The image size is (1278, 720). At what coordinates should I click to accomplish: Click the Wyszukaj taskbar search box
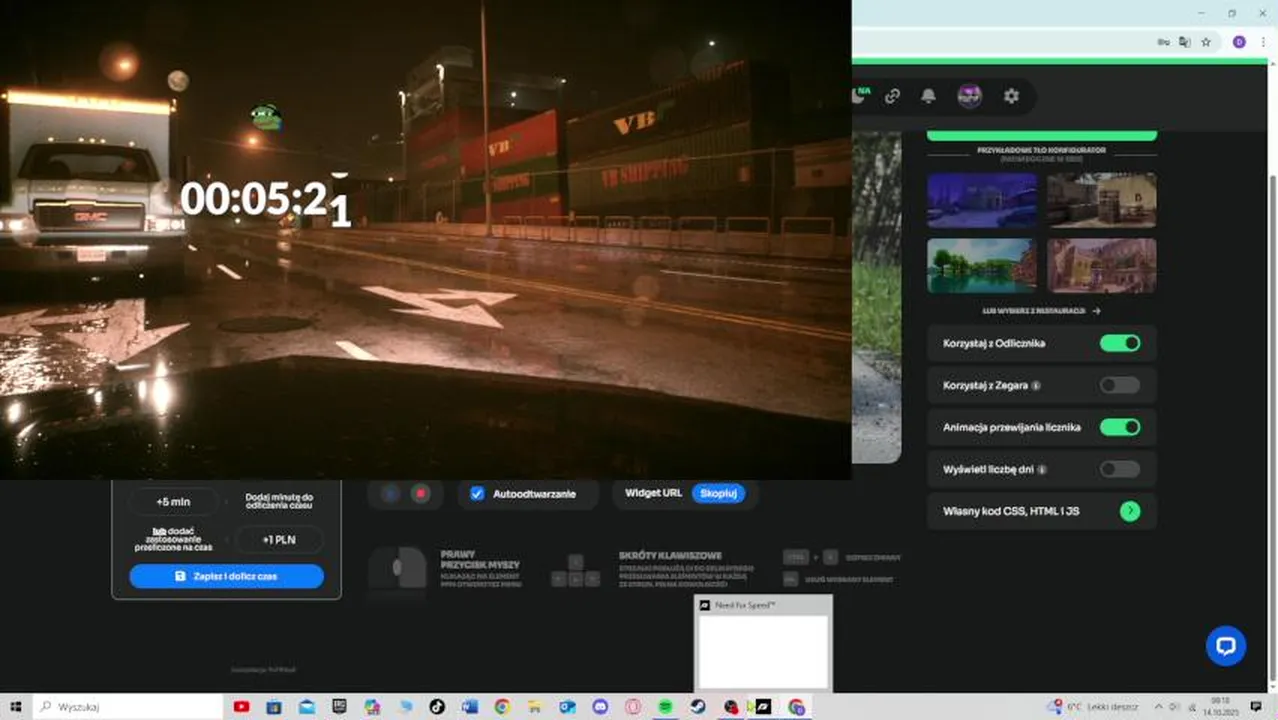click(128, 707)
